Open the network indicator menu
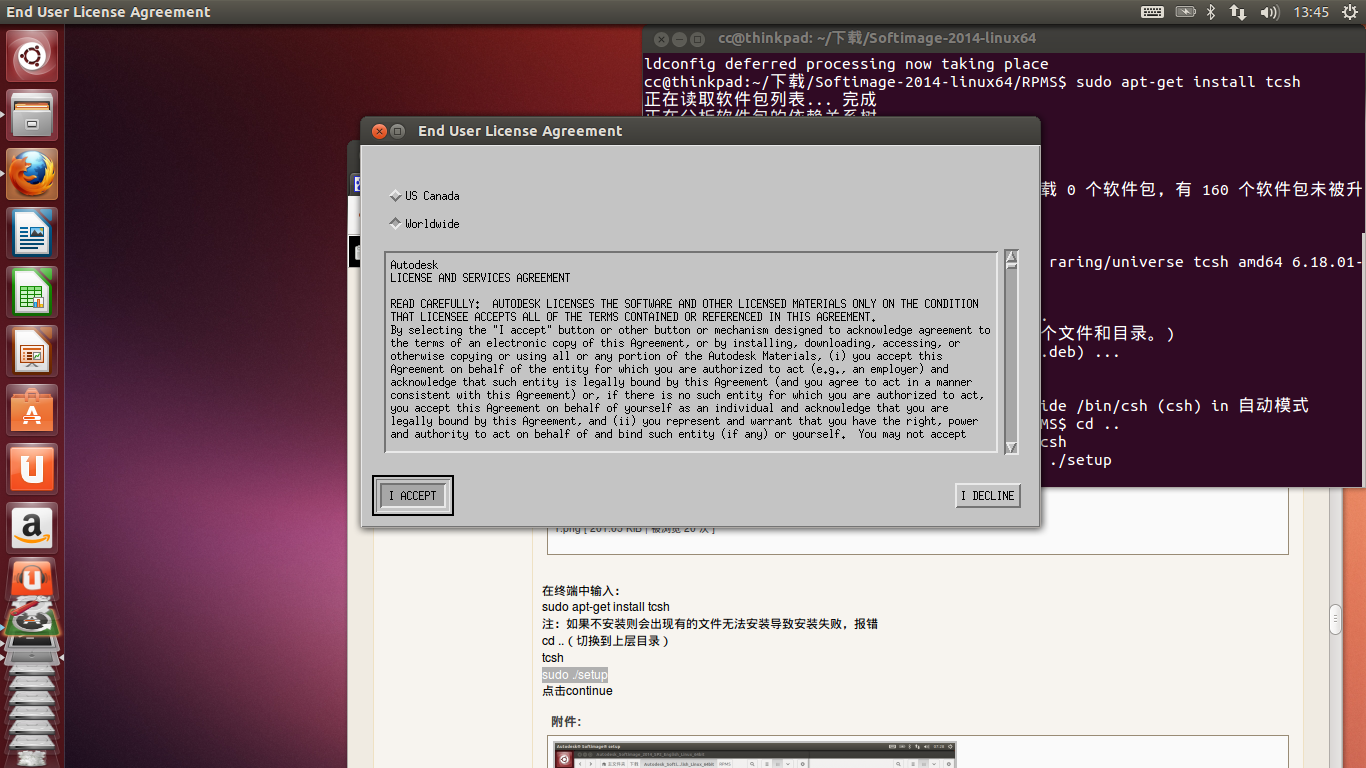 click(x=1238, y=12)
